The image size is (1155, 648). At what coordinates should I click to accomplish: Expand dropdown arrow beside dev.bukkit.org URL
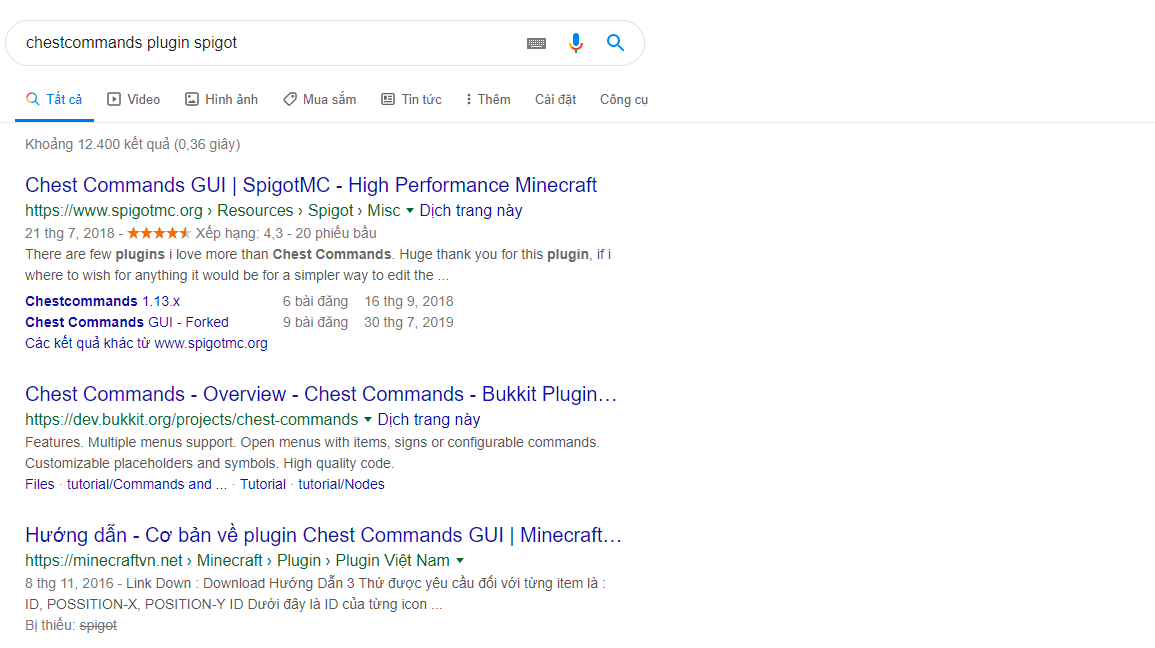click(x=368, y=420)
